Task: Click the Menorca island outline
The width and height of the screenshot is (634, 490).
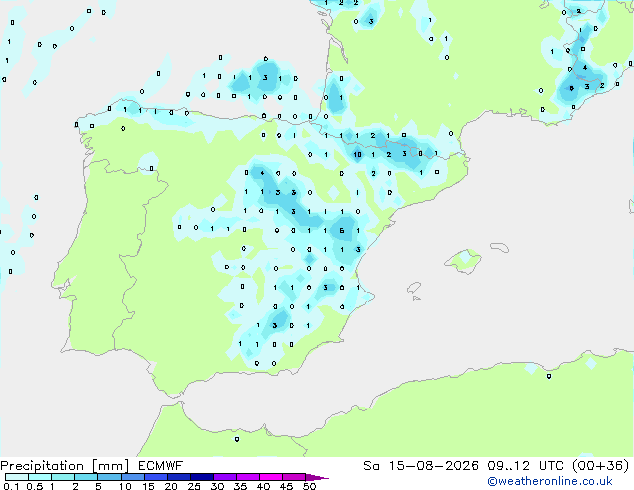Action: point(500,247)
